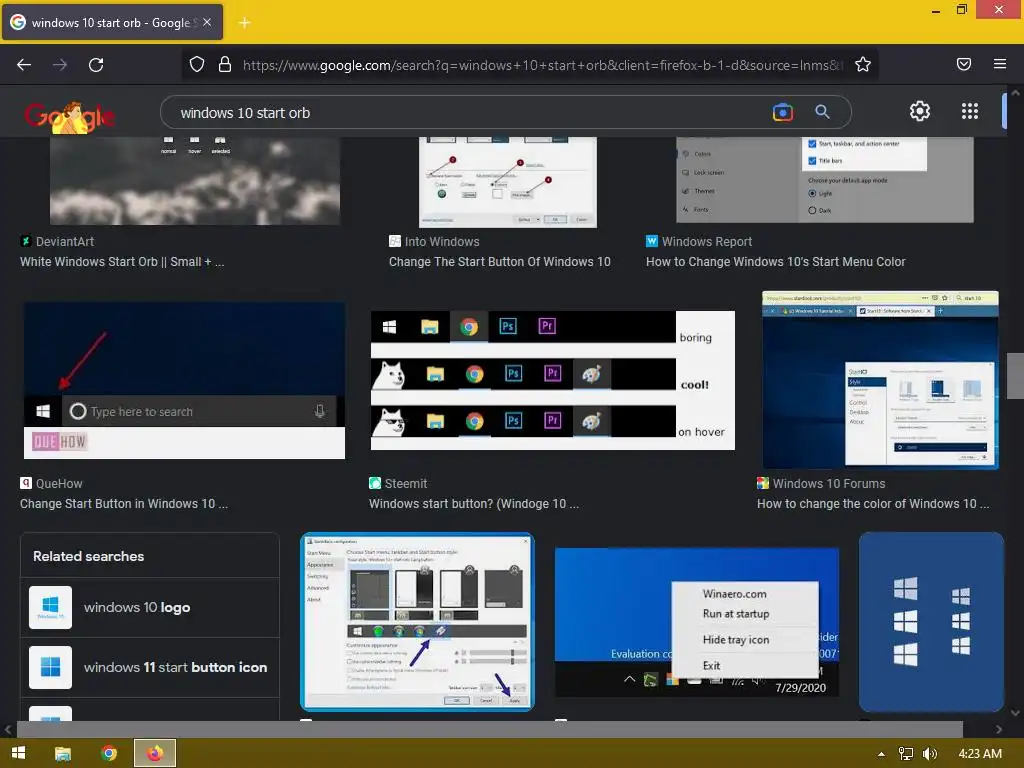Go back to previous page

click(24, 65)
